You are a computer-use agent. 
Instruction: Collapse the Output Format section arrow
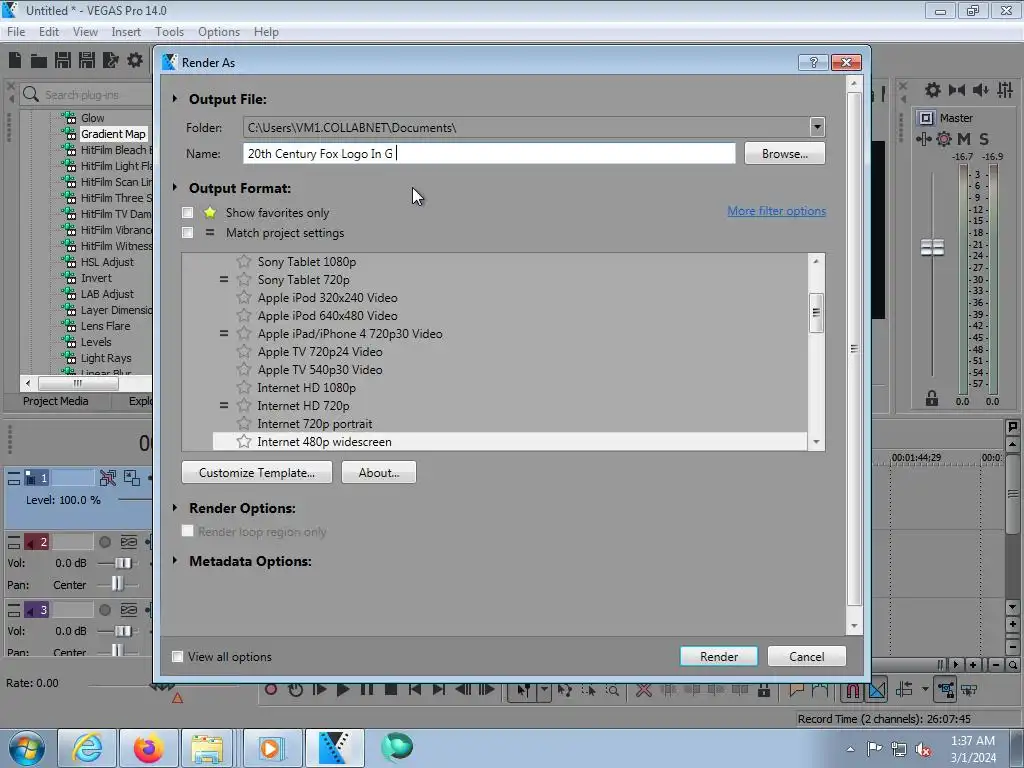pyautogui.click(x=175, y=187)
